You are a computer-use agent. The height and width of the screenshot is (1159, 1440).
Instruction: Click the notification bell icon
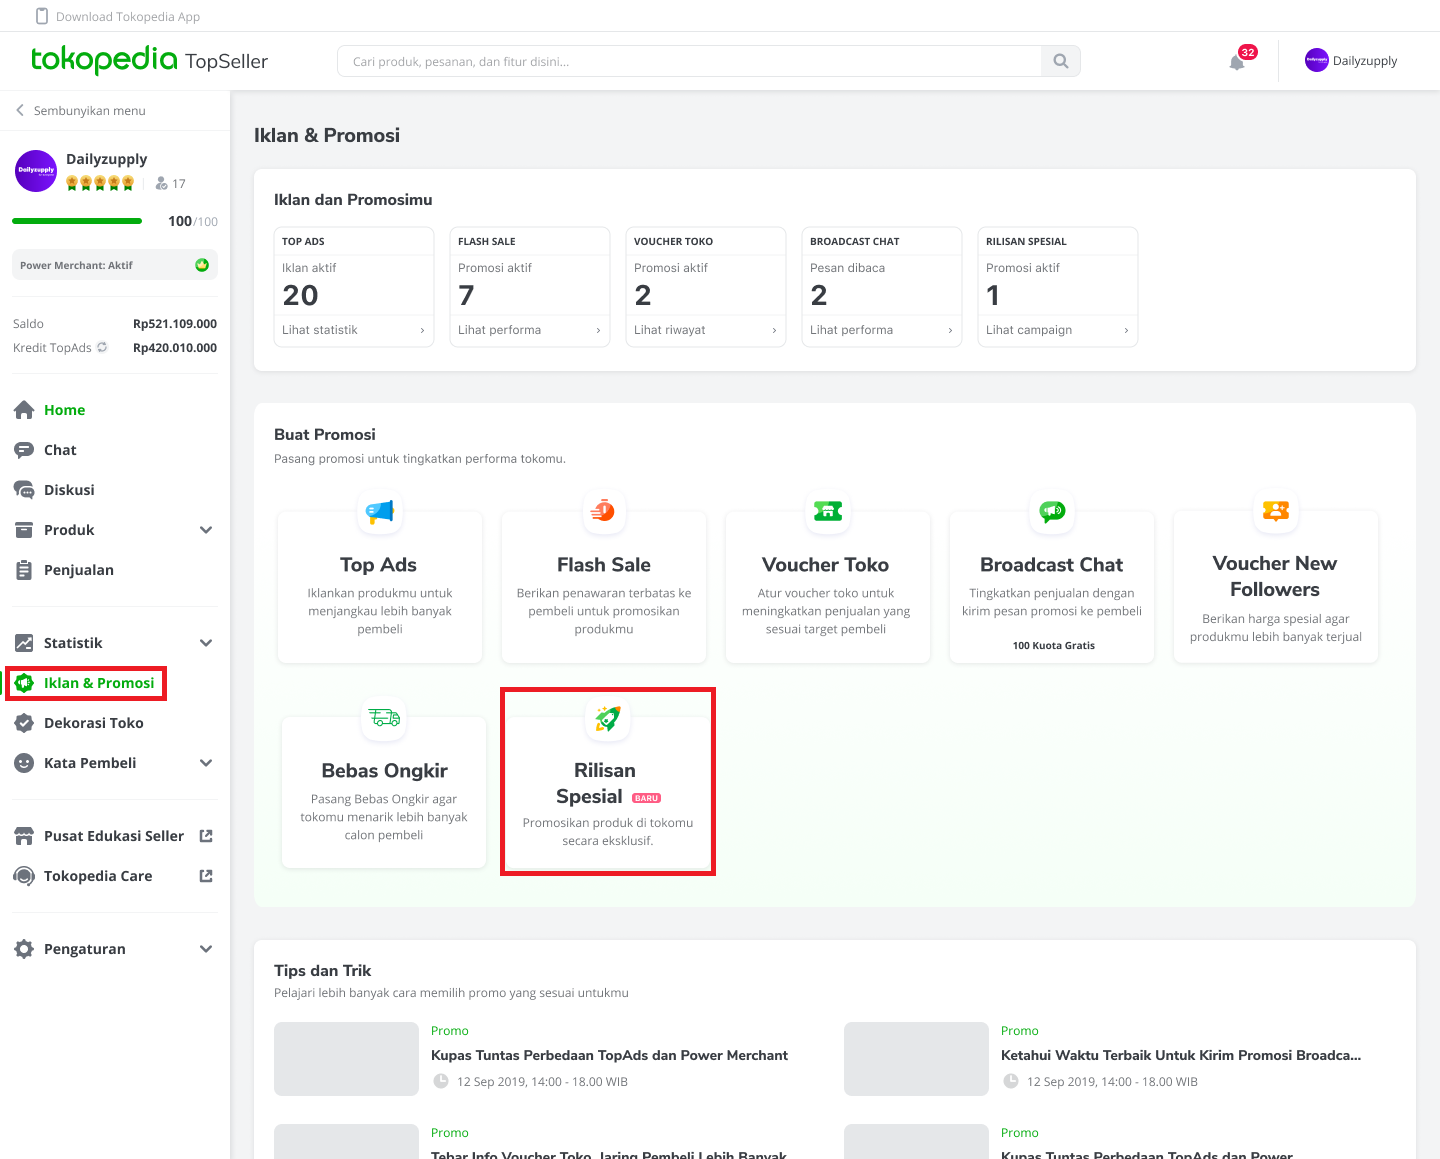coord(1237,62)
